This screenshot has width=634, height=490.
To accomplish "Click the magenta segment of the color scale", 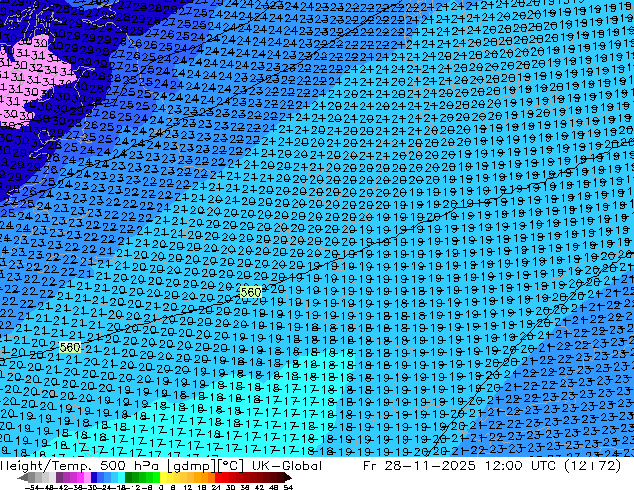I will click(80, 478).
